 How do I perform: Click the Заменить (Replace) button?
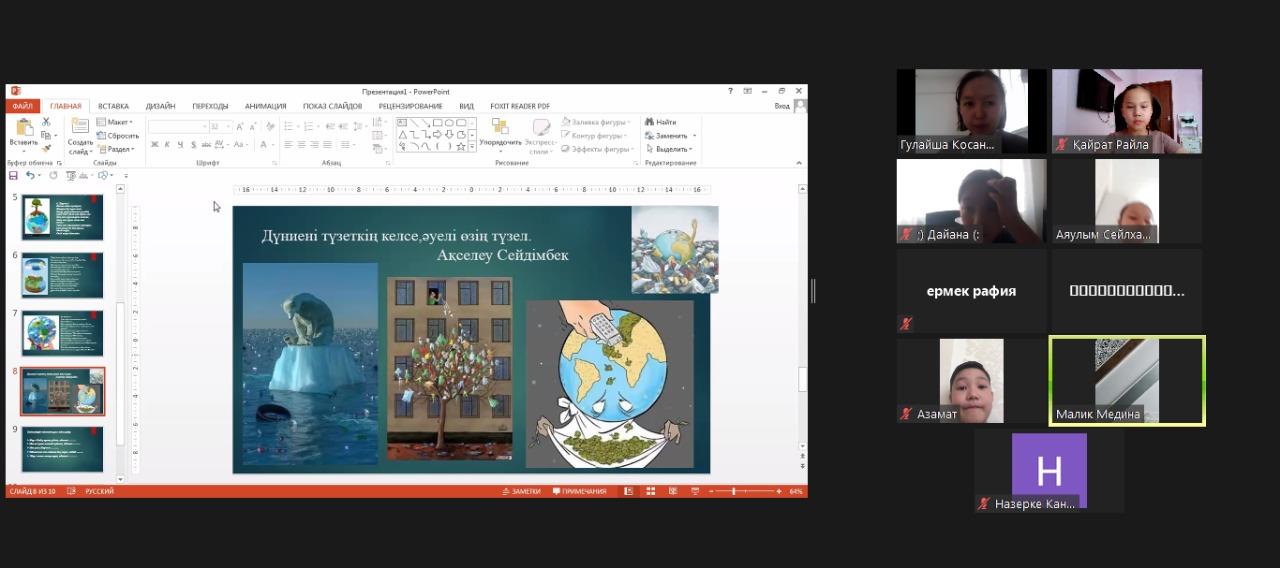point(670,135)
